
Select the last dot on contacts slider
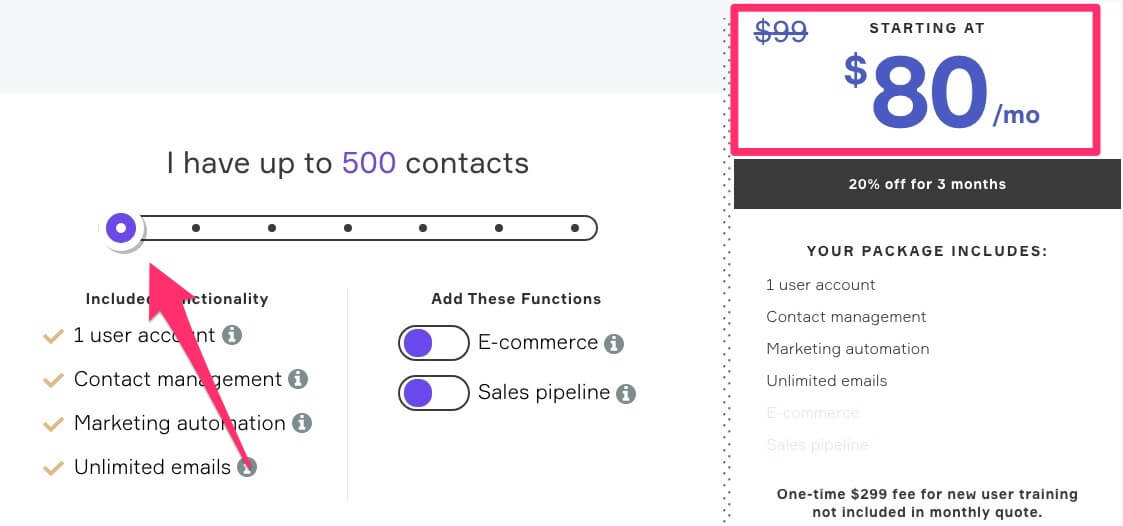point(574,228)
